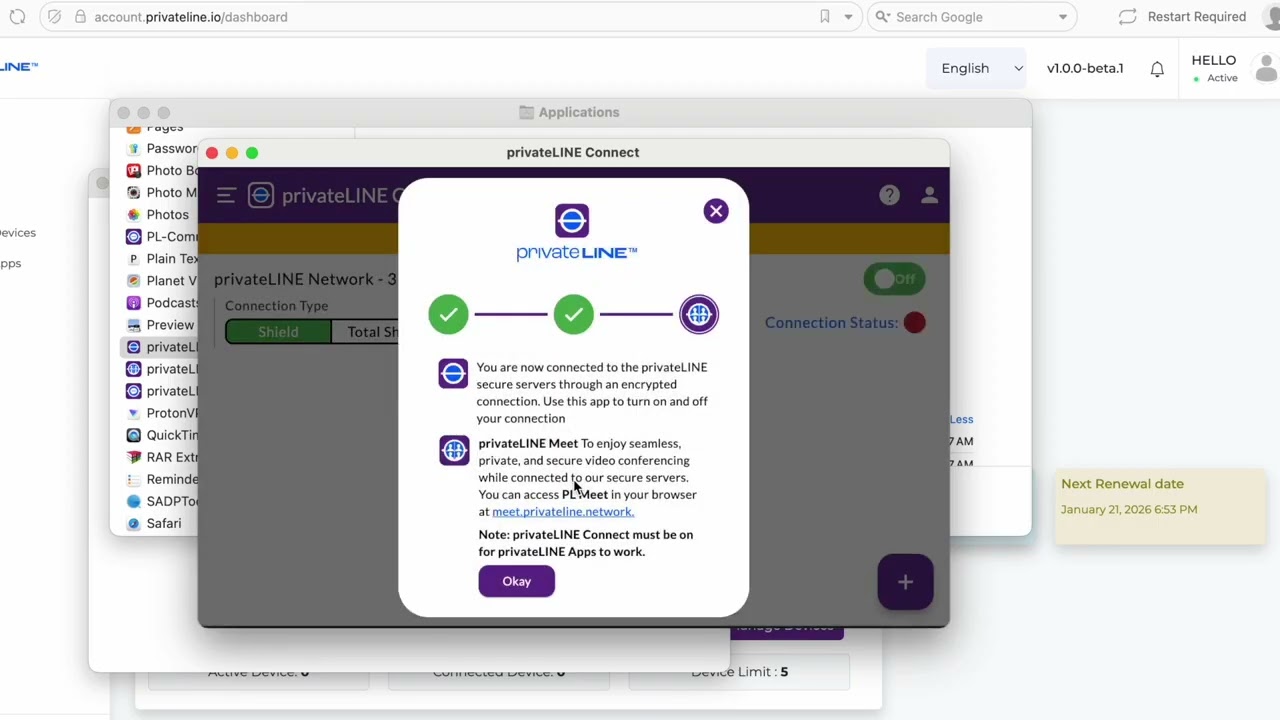The image size is (1280, 720).
Task: Click Restart Required button
Action: (1183, 17)
